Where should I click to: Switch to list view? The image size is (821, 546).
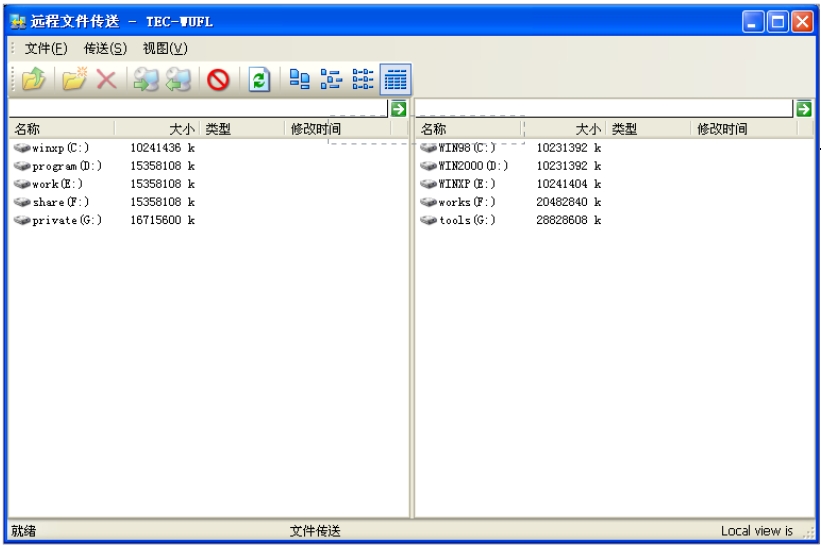(x=362, y=80)
